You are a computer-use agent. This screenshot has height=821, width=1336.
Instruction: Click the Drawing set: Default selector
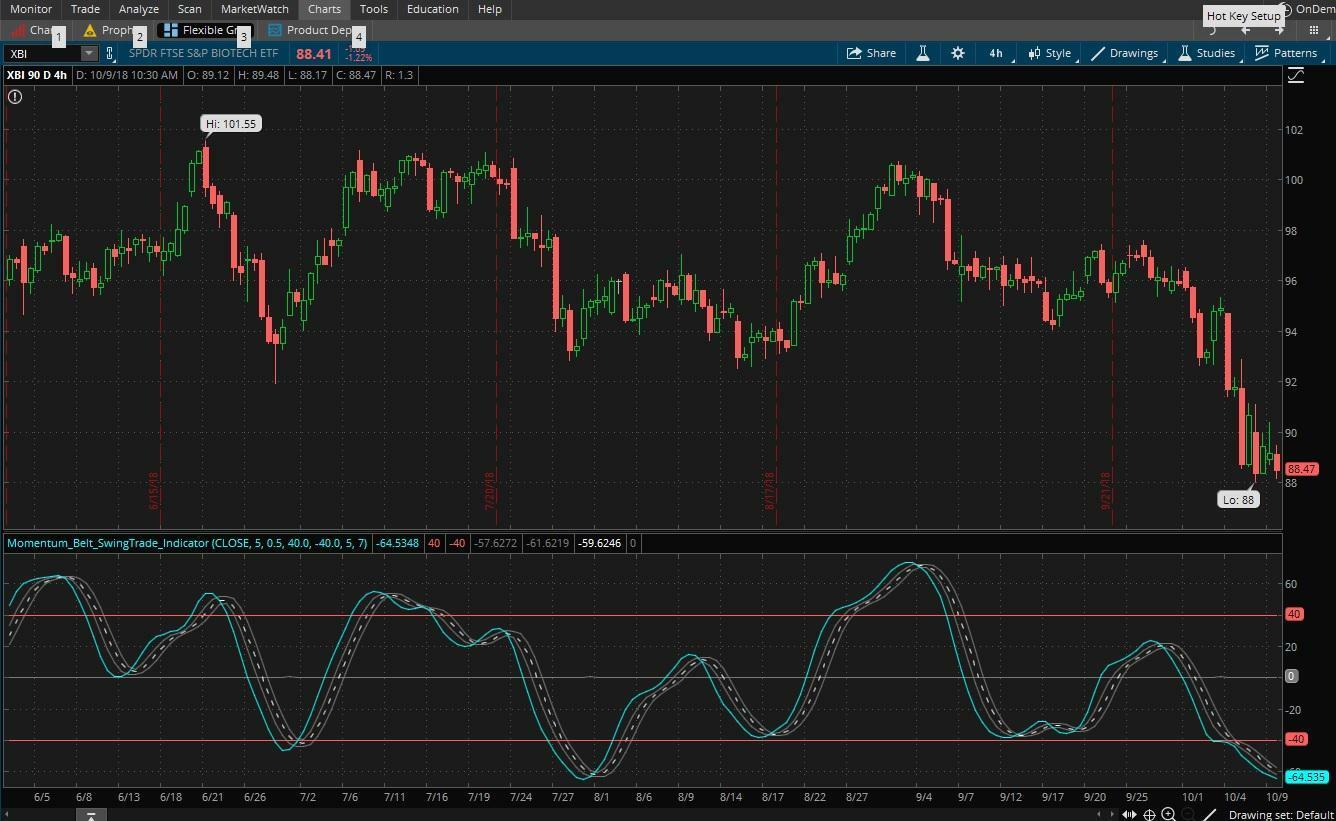pos(1282,815)
